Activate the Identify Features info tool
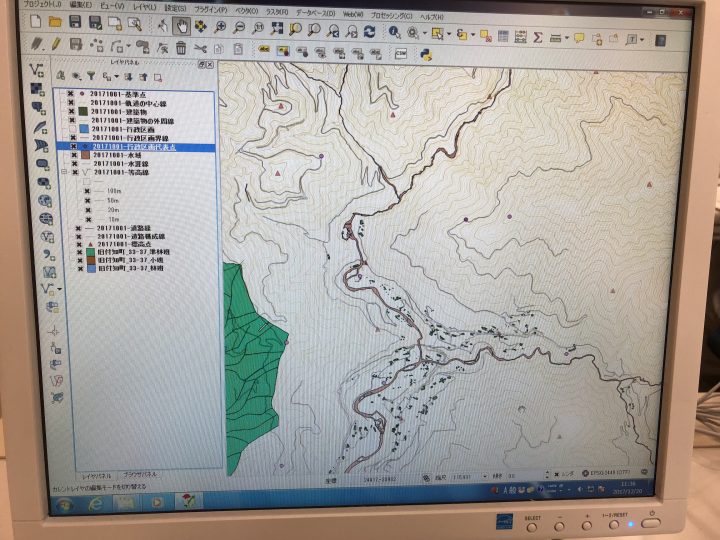The height and width of the screenshot is (540, 720). coord(394,32)
